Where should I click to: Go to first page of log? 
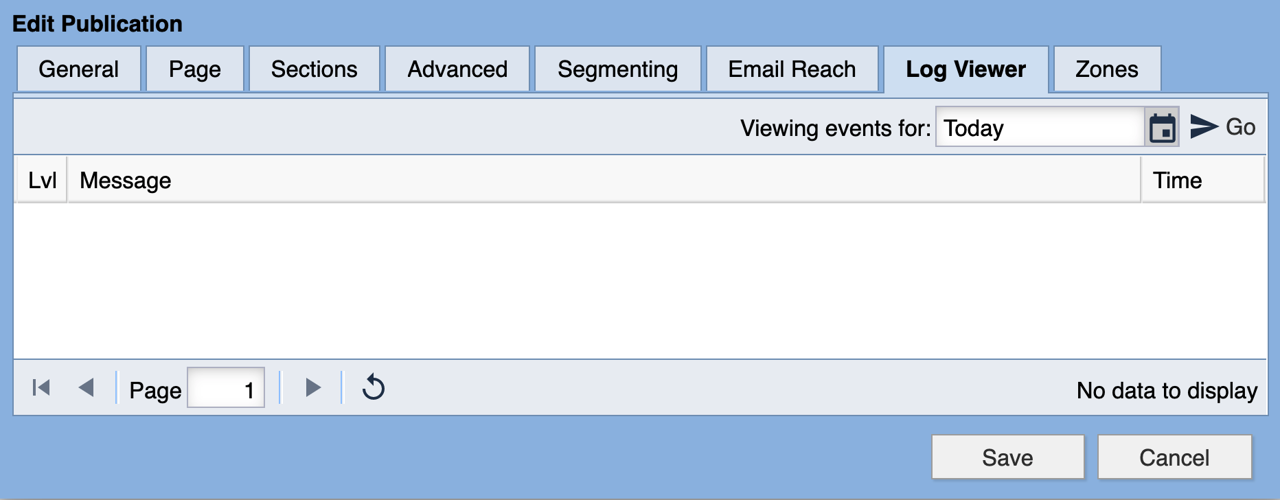pyautogui.click(x=41, y=388)
